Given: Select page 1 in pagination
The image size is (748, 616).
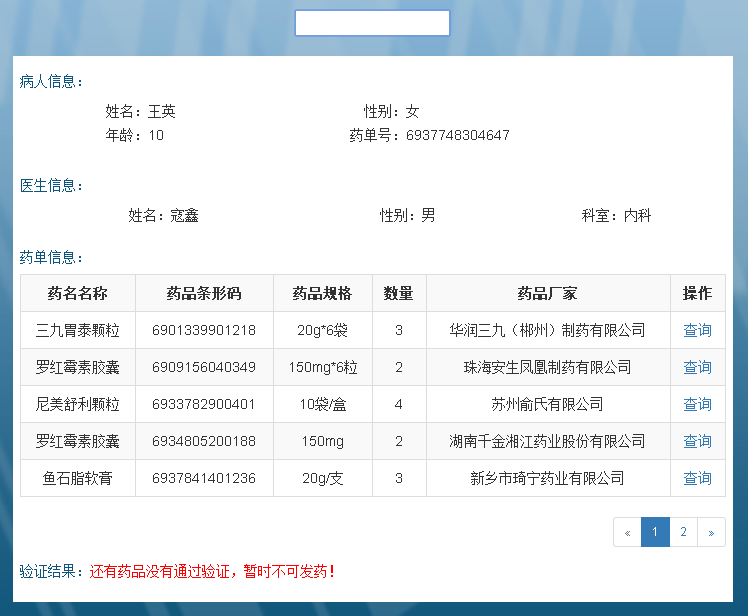Looking at the screenshot, I should (655, 532).
